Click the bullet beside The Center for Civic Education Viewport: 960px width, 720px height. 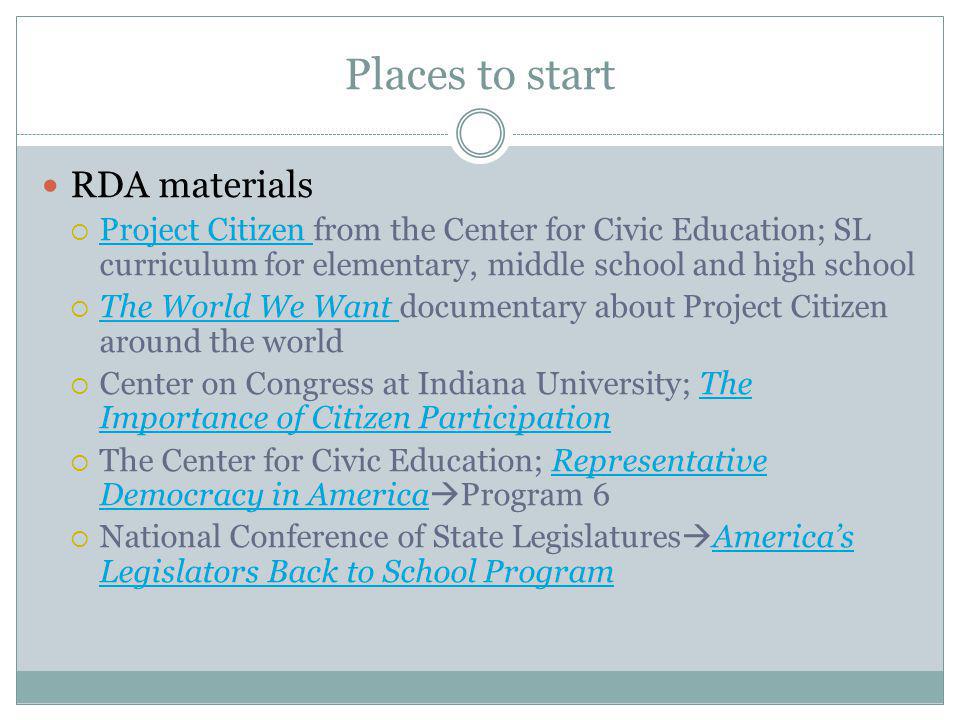click(80, 462)
